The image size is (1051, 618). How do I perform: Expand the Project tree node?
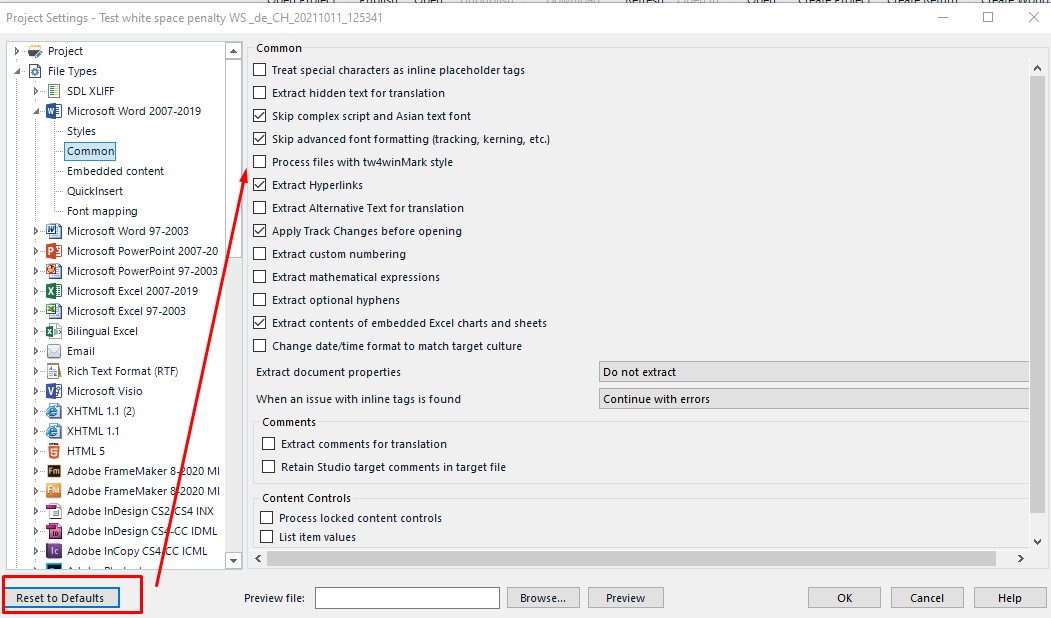click(17, 51)
